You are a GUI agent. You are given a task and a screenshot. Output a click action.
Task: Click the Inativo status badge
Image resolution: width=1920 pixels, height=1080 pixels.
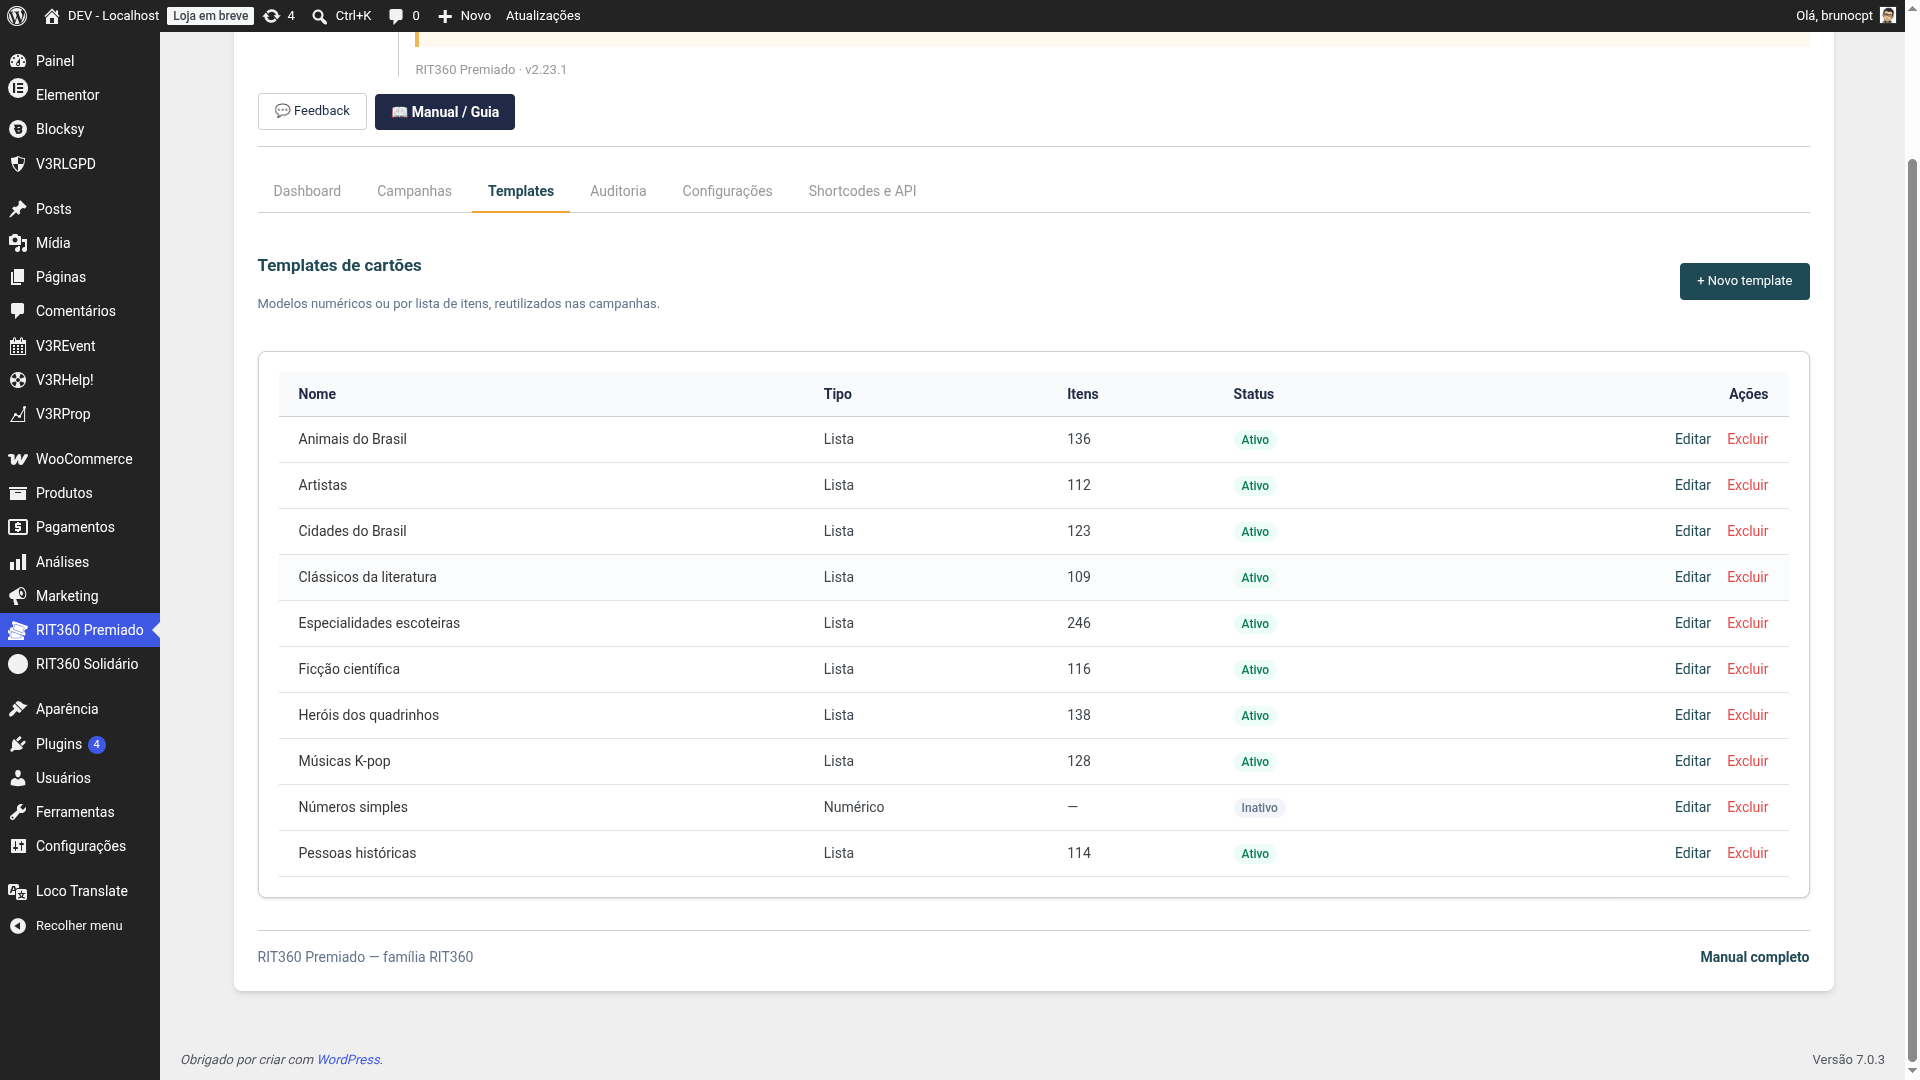pyautogui.click(x=1259, y=808)
